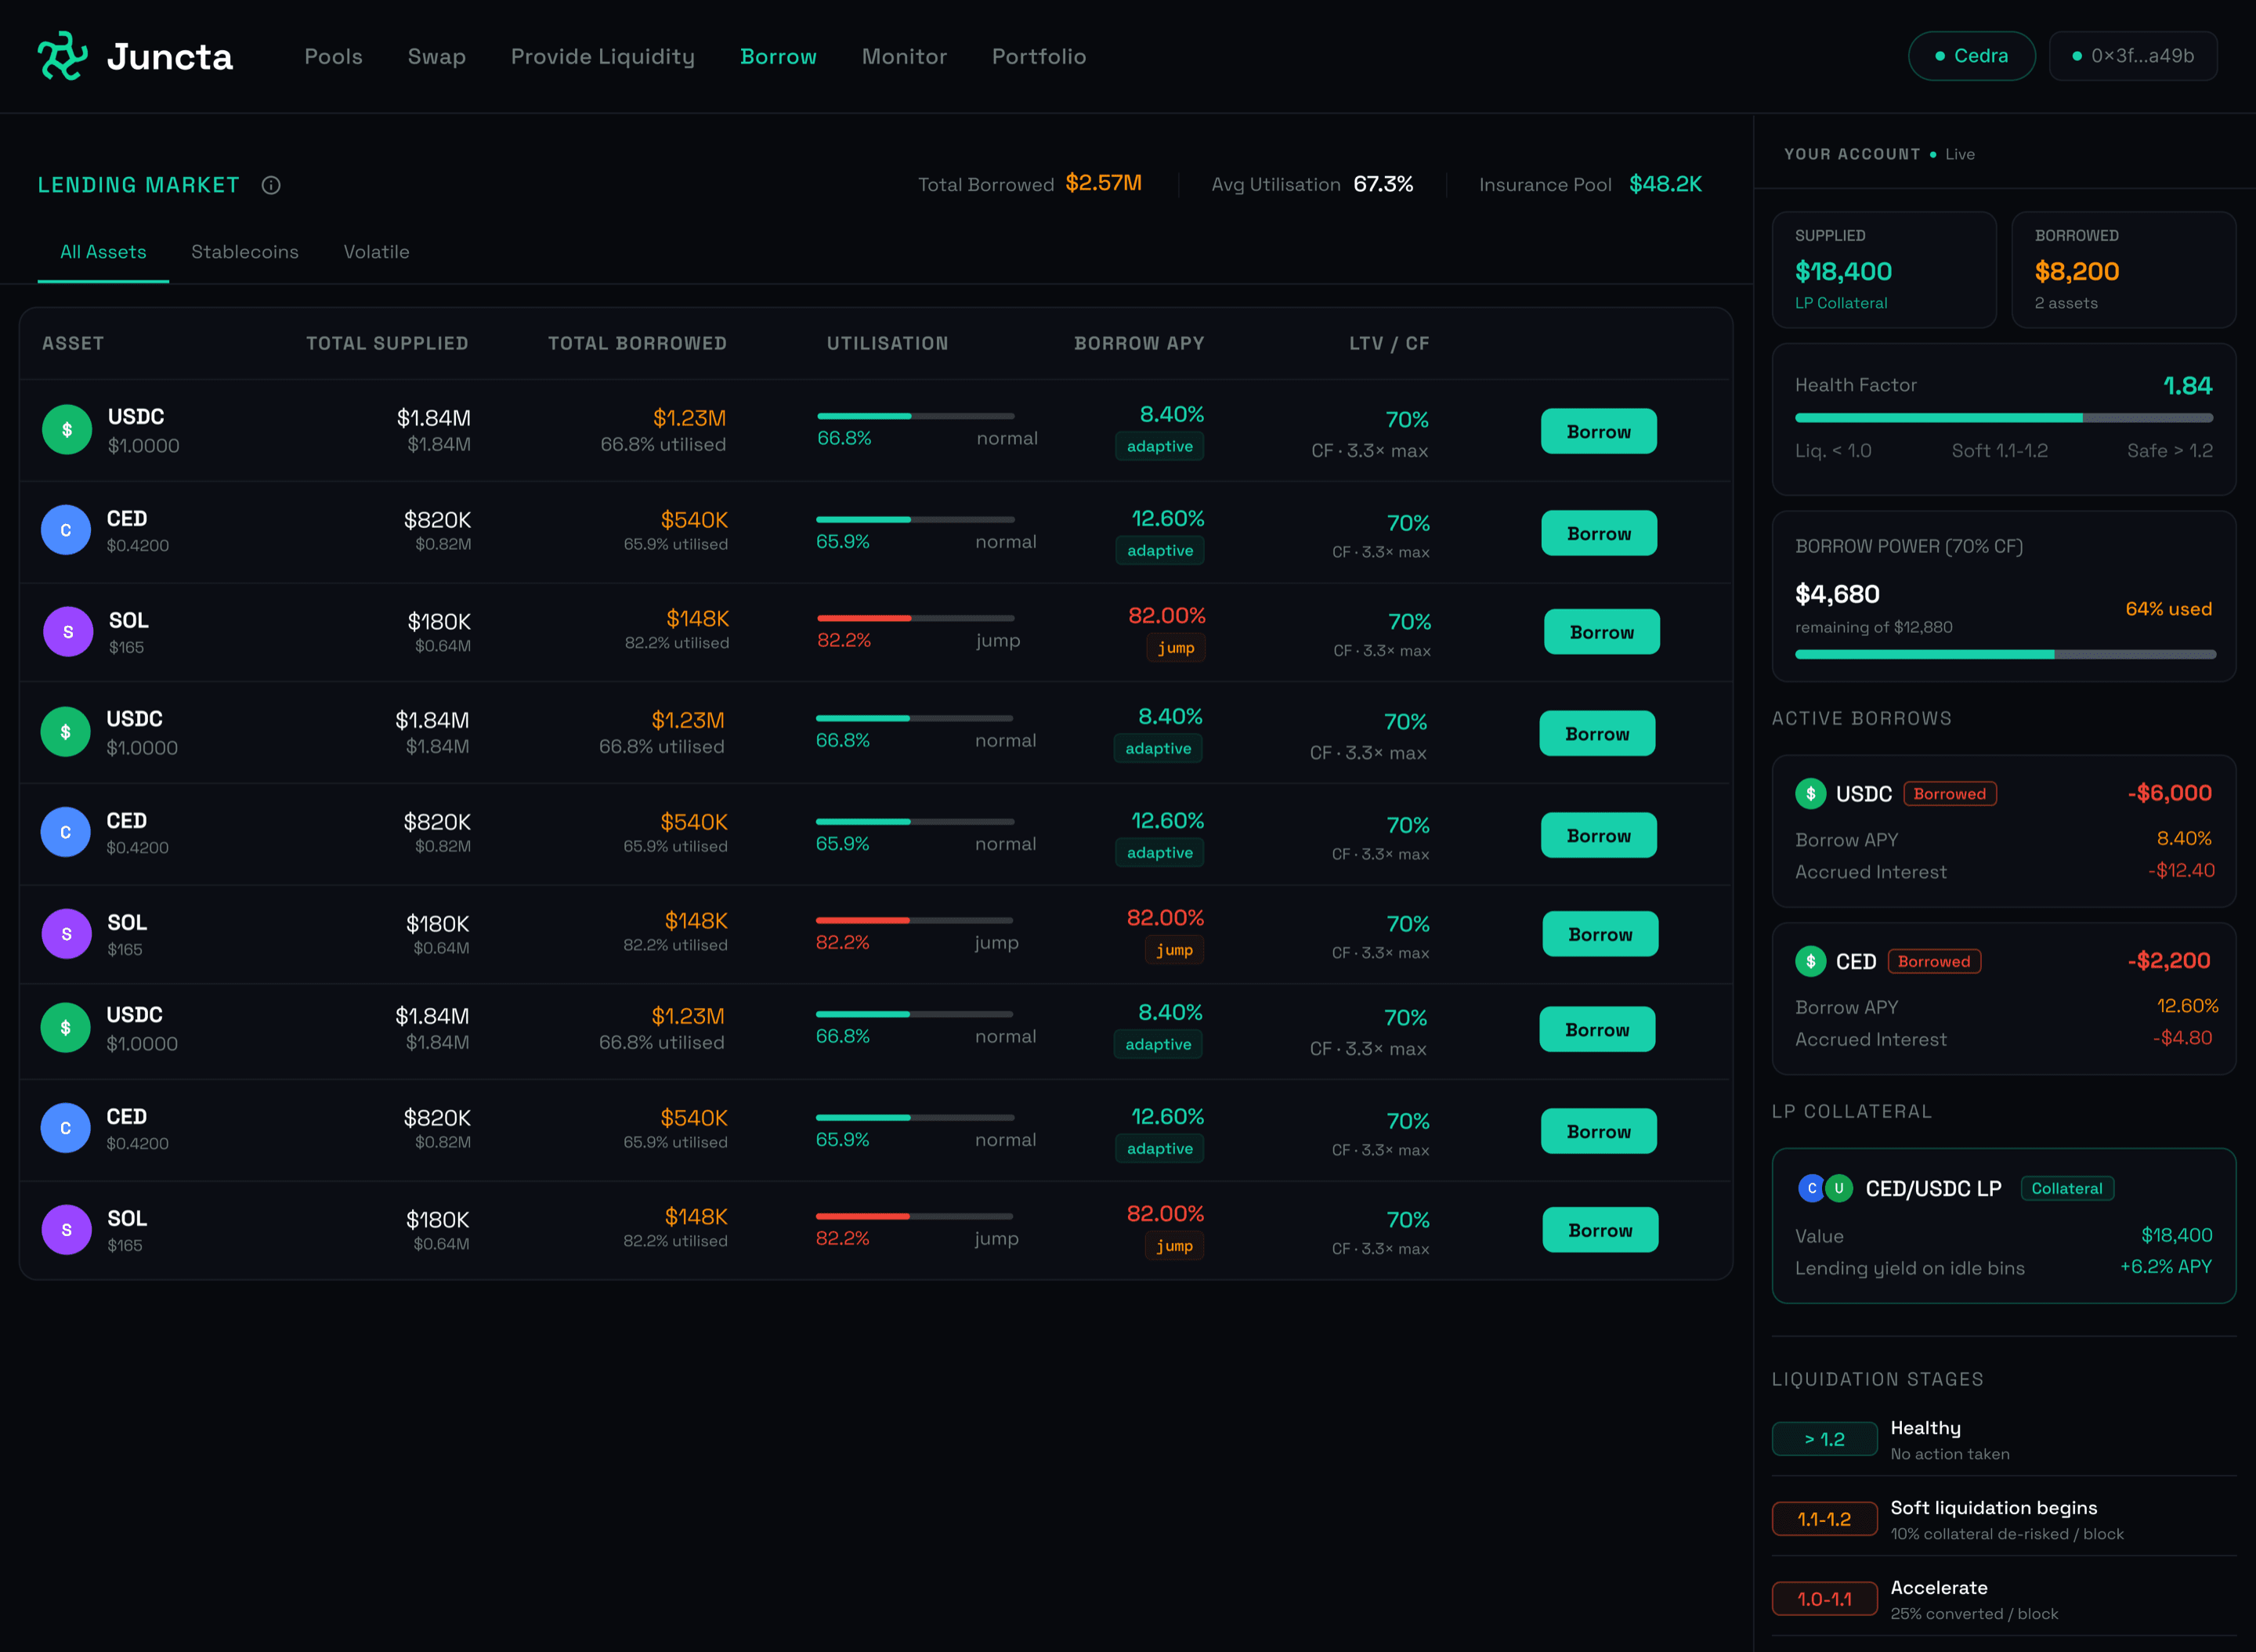Click the Borrowed badge next to USDC
This screenshot has height=1652, width=2256.
pos(1949,794)
